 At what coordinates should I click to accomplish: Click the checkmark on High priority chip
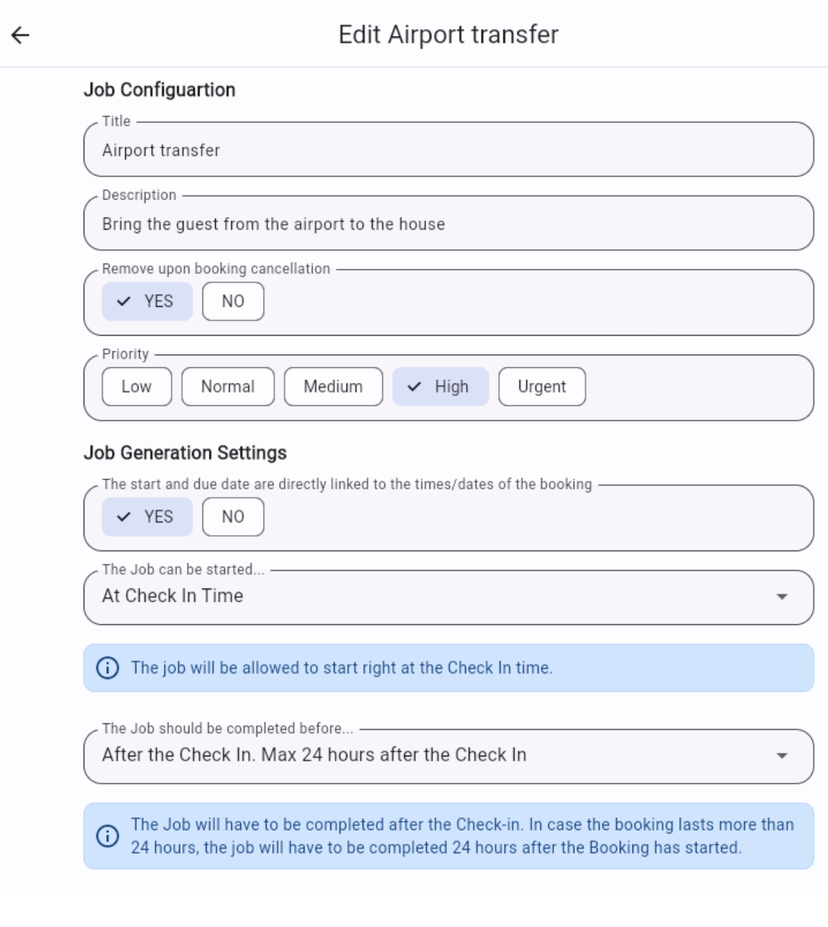tap(415, 387)
